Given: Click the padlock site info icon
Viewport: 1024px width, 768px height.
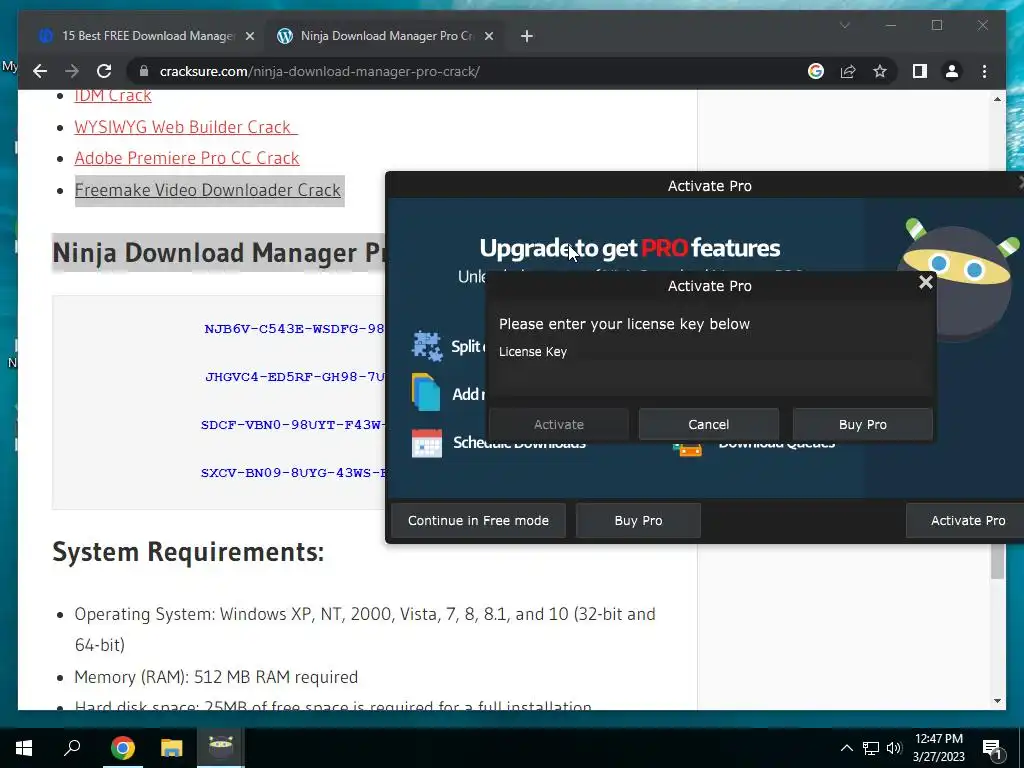Looking at the screenshot, I should [x=144, y=71].
